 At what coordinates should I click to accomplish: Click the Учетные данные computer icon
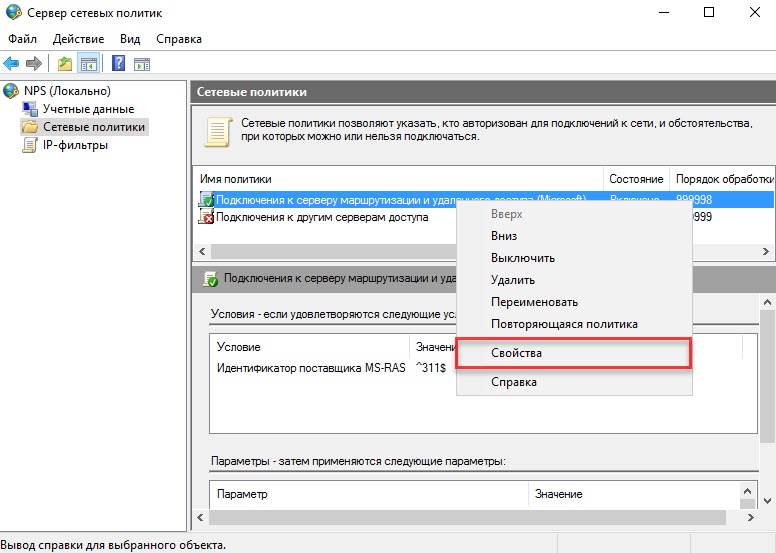click(30, 109)
